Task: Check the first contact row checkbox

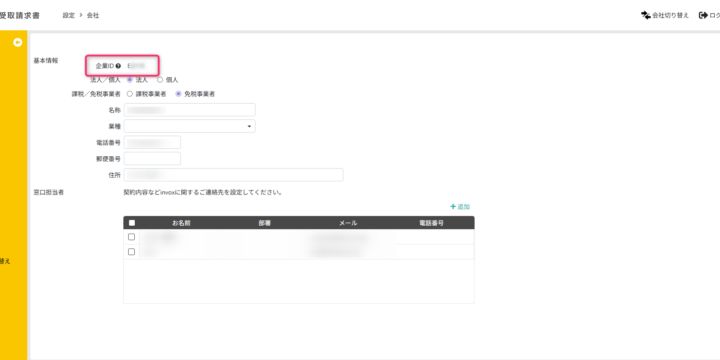Action: 131,237
